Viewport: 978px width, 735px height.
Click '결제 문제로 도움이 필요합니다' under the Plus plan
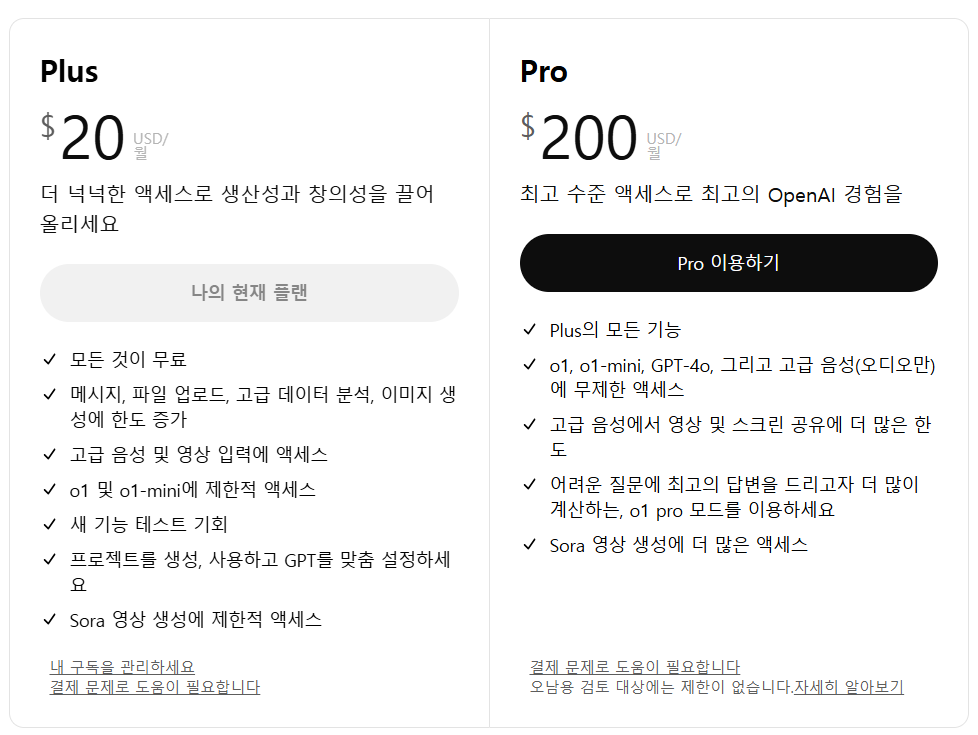(x=155, y=687)
